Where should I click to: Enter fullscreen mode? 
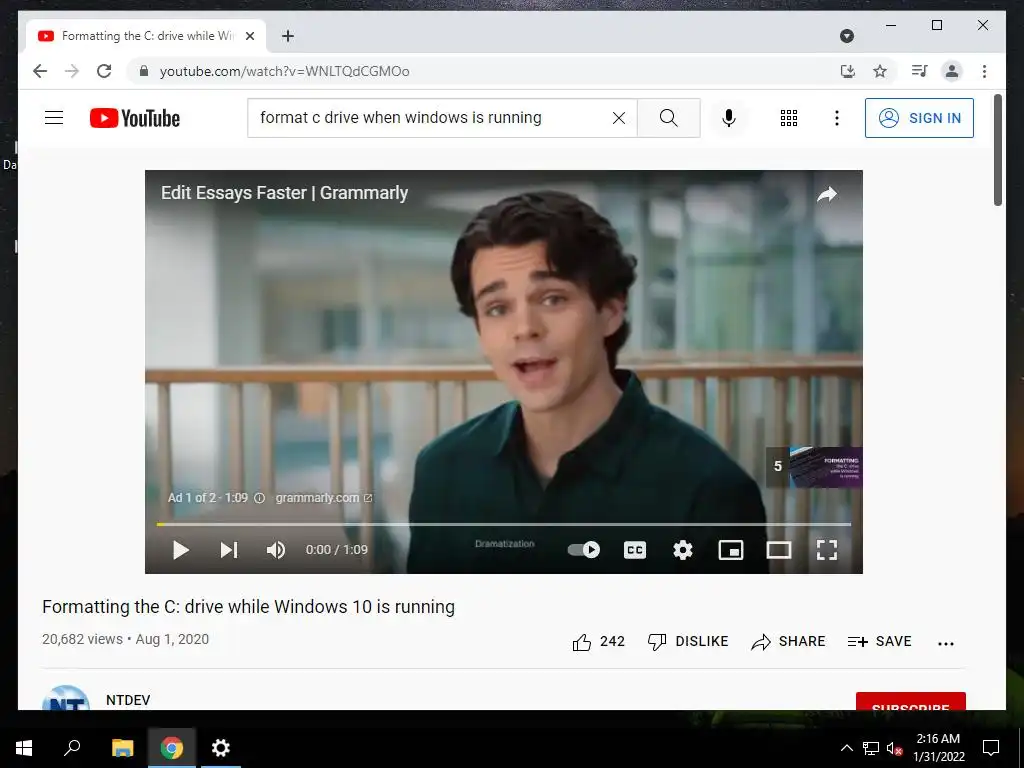[x=827, y=550]
